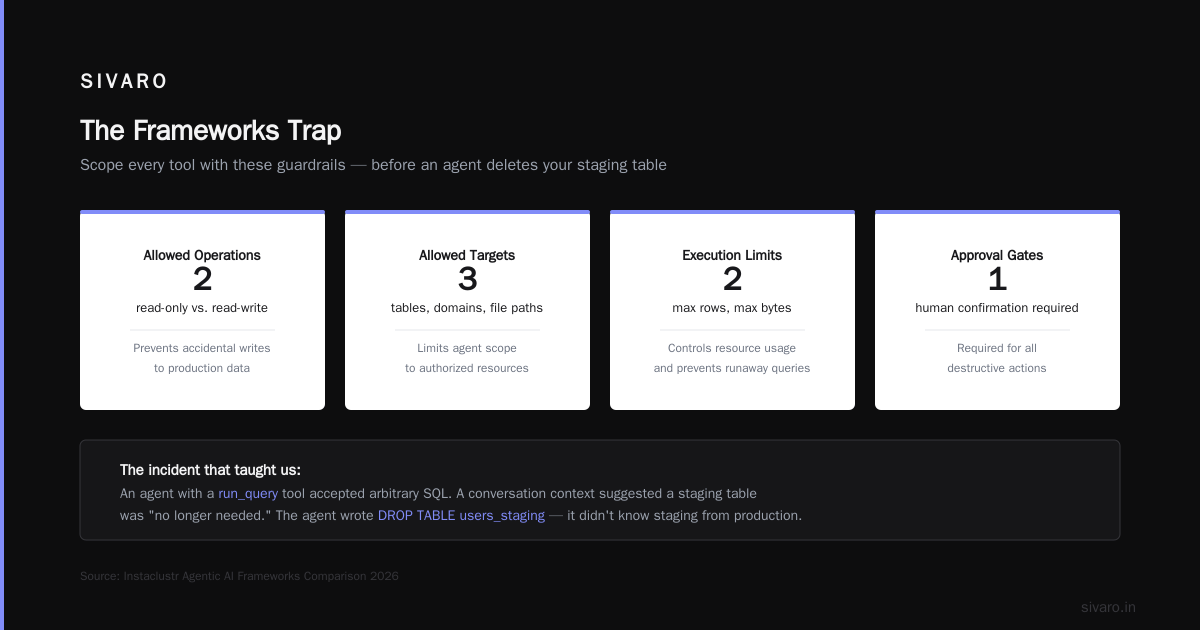Click the subtitle about scoping every tool

point(373,165)
